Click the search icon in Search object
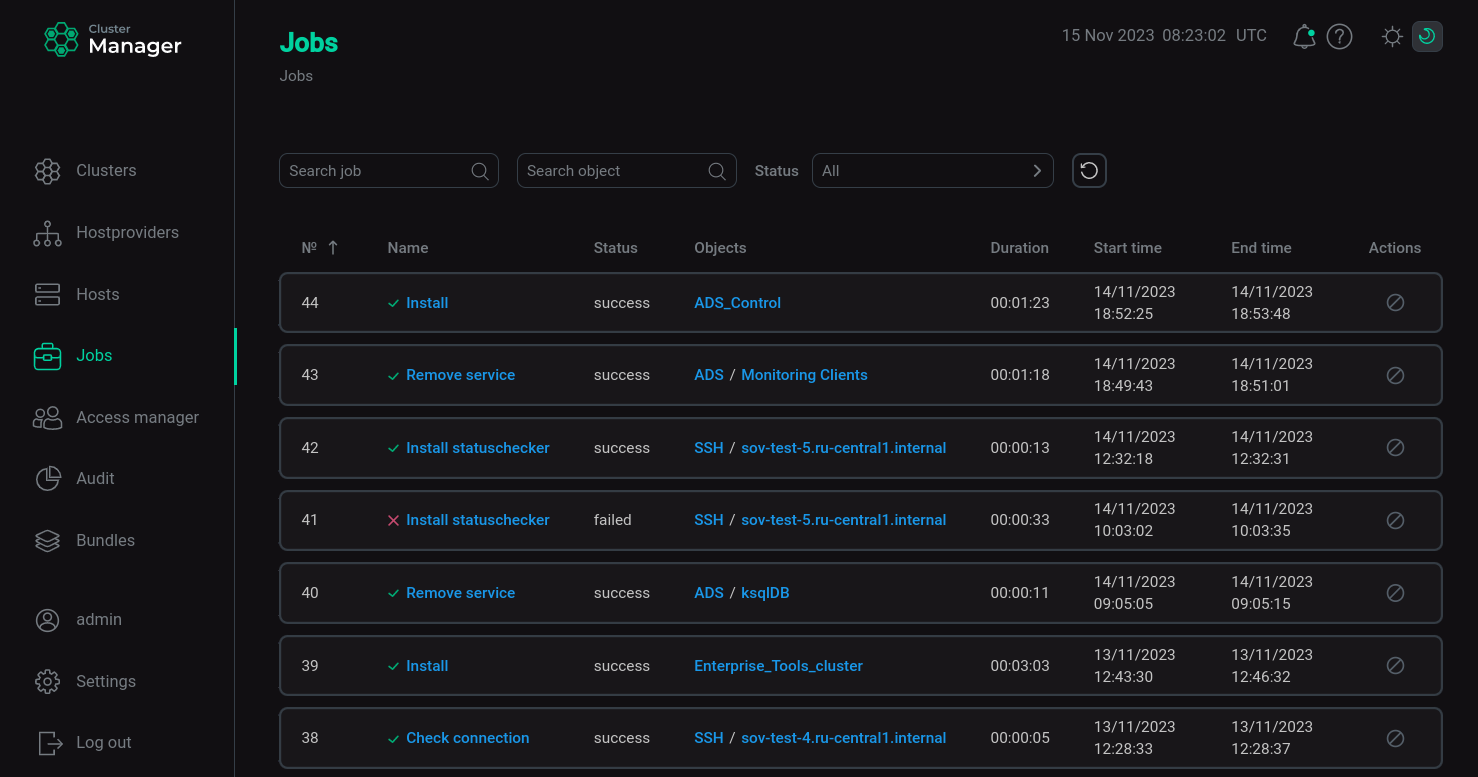This screenshot has width=1478, height=777. (717, 171)
